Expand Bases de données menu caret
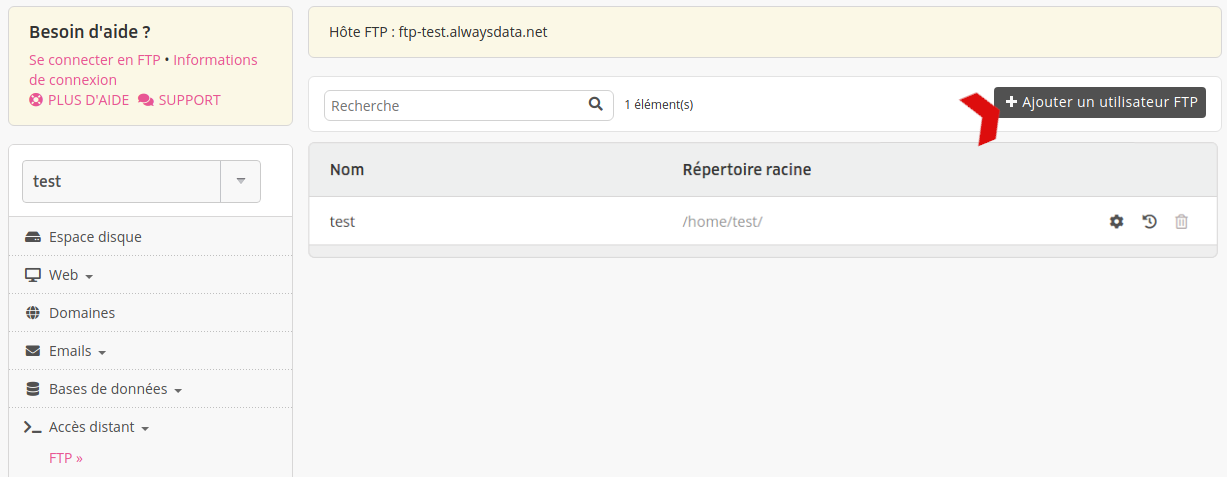This screenshot has height=477, width=1227. (178, 391)
